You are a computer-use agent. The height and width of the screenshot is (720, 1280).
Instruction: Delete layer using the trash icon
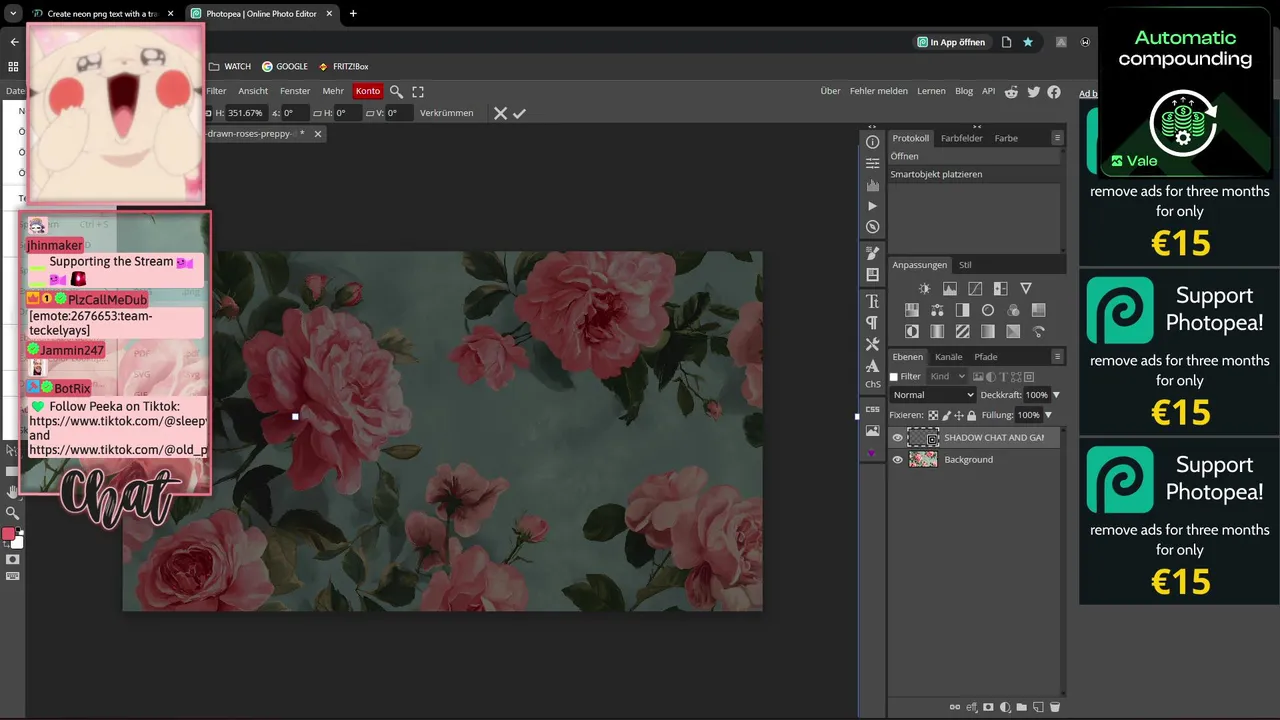(1054, 707)
